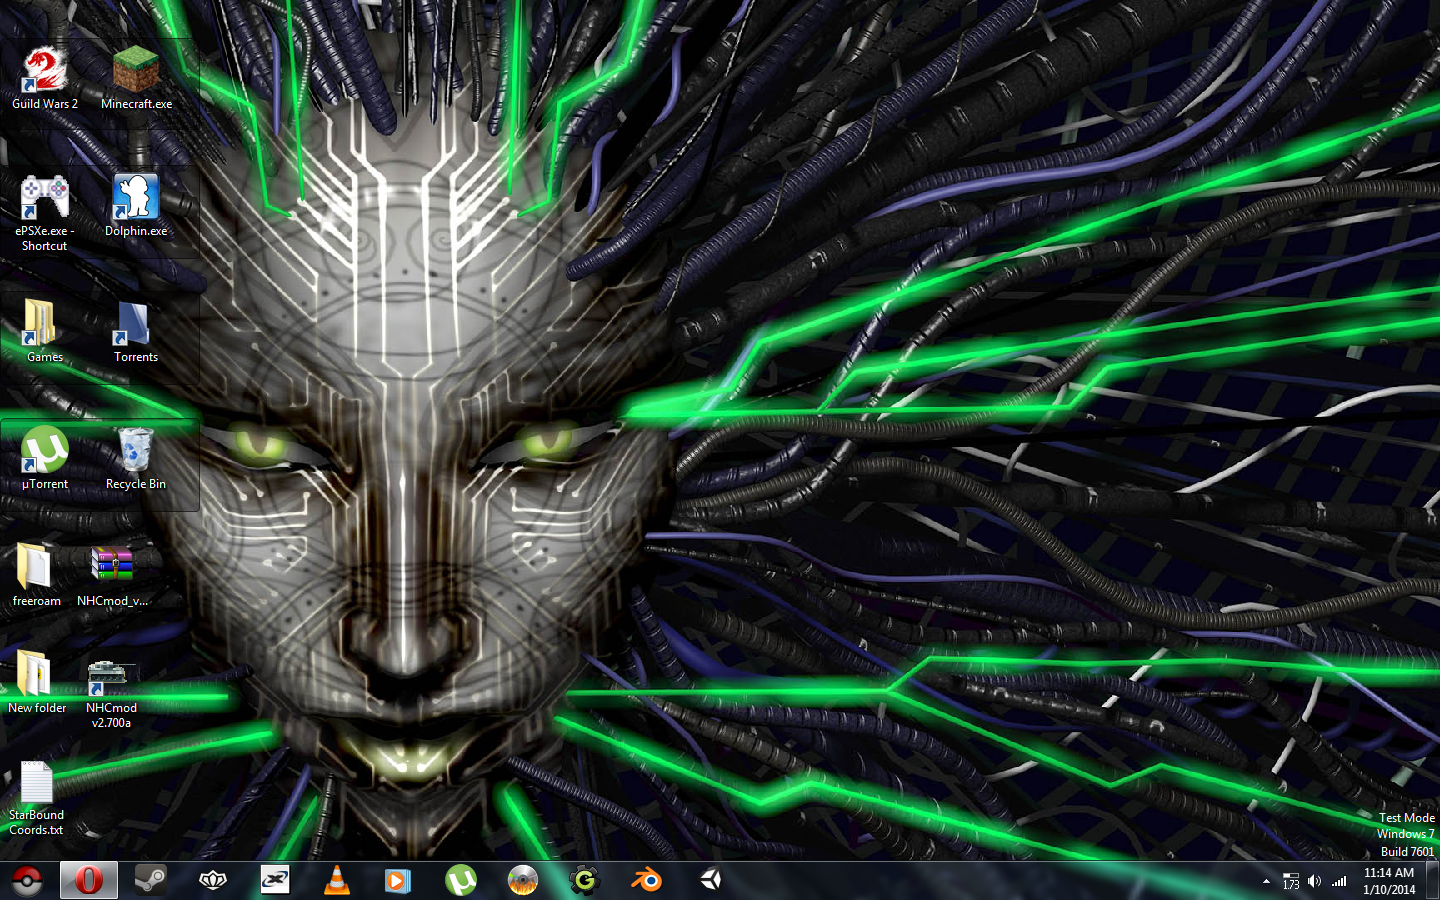1440x900 pixels.
Task: Open the Guild Wars 2 desktop shortcut
Action: click(45, 73)
